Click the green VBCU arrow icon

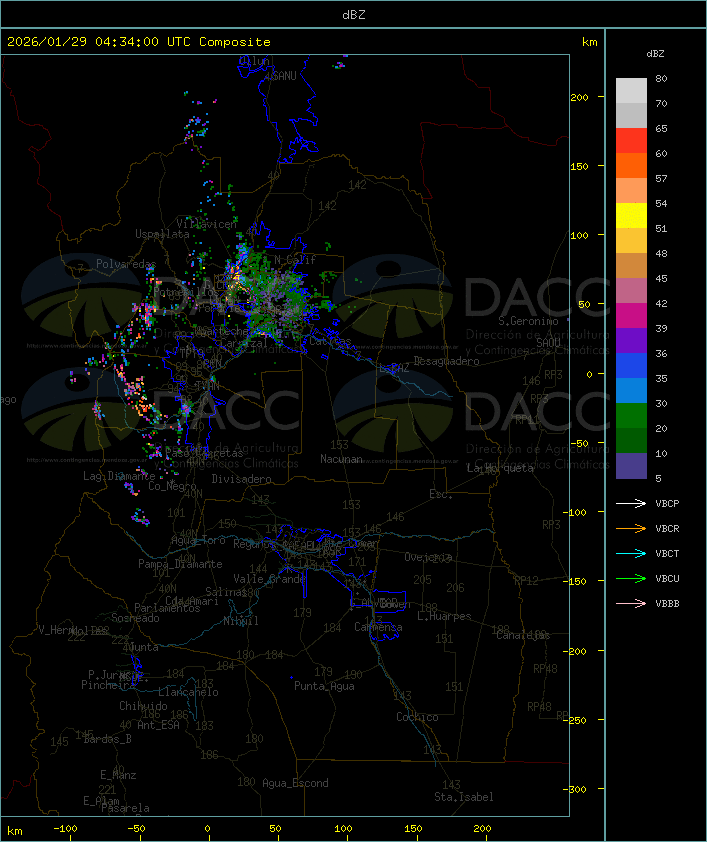pyautogui.click(x=630, y=579)
